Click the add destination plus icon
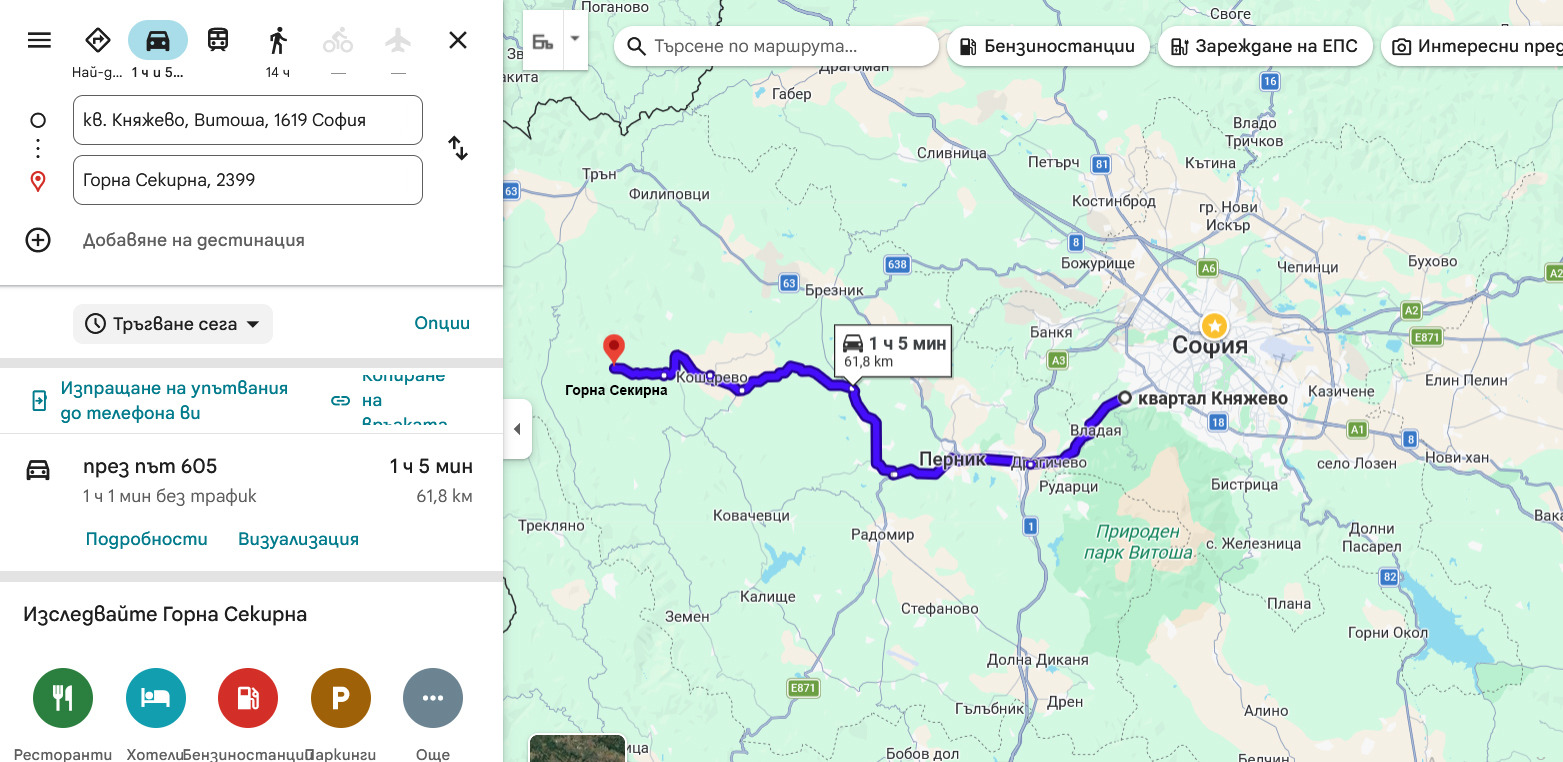This screenshot has width=1563, height=762. (38, 240)
